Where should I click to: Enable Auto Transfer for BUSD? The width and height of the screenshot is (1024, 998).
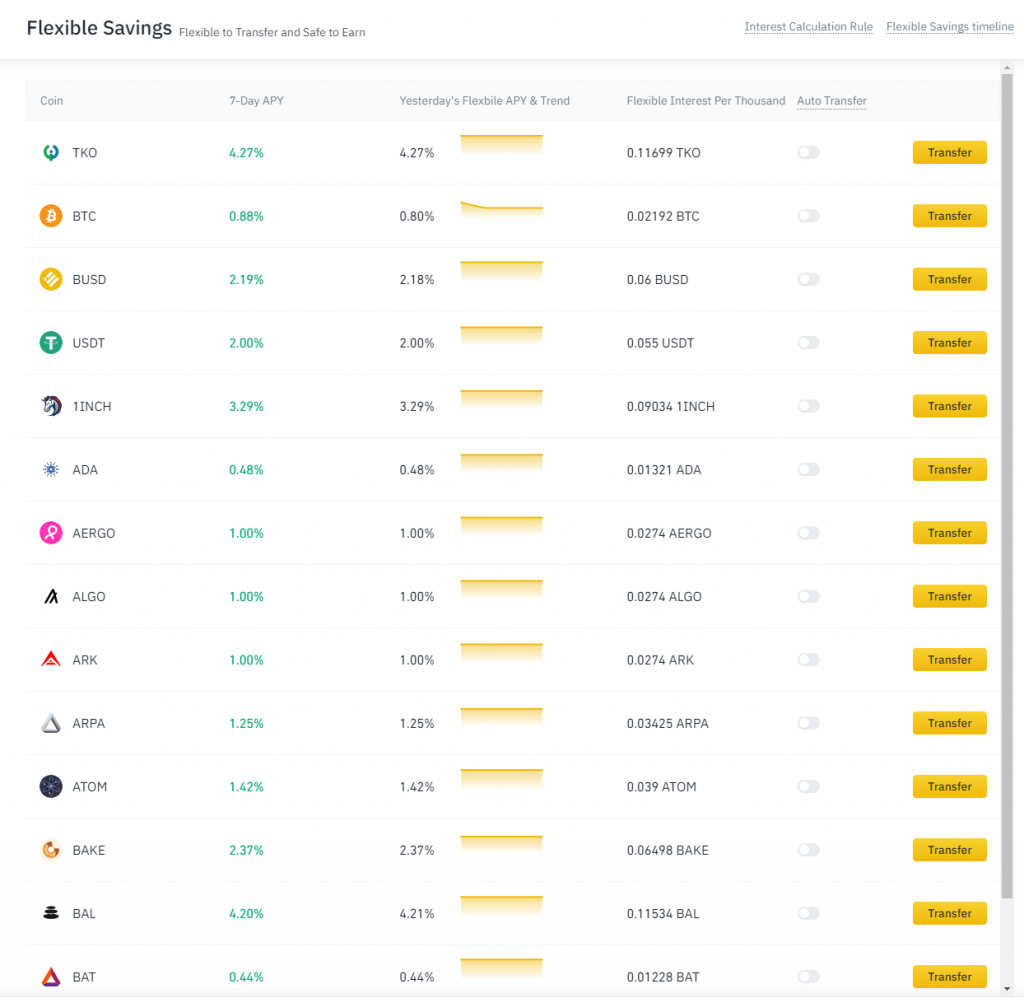[x=808, y=280]
